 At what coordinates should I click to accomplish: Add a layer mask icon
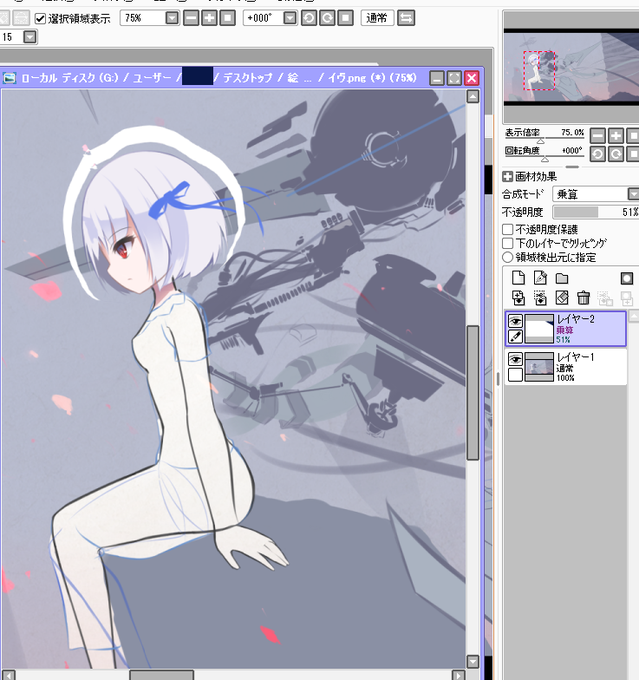coord(627,278)
